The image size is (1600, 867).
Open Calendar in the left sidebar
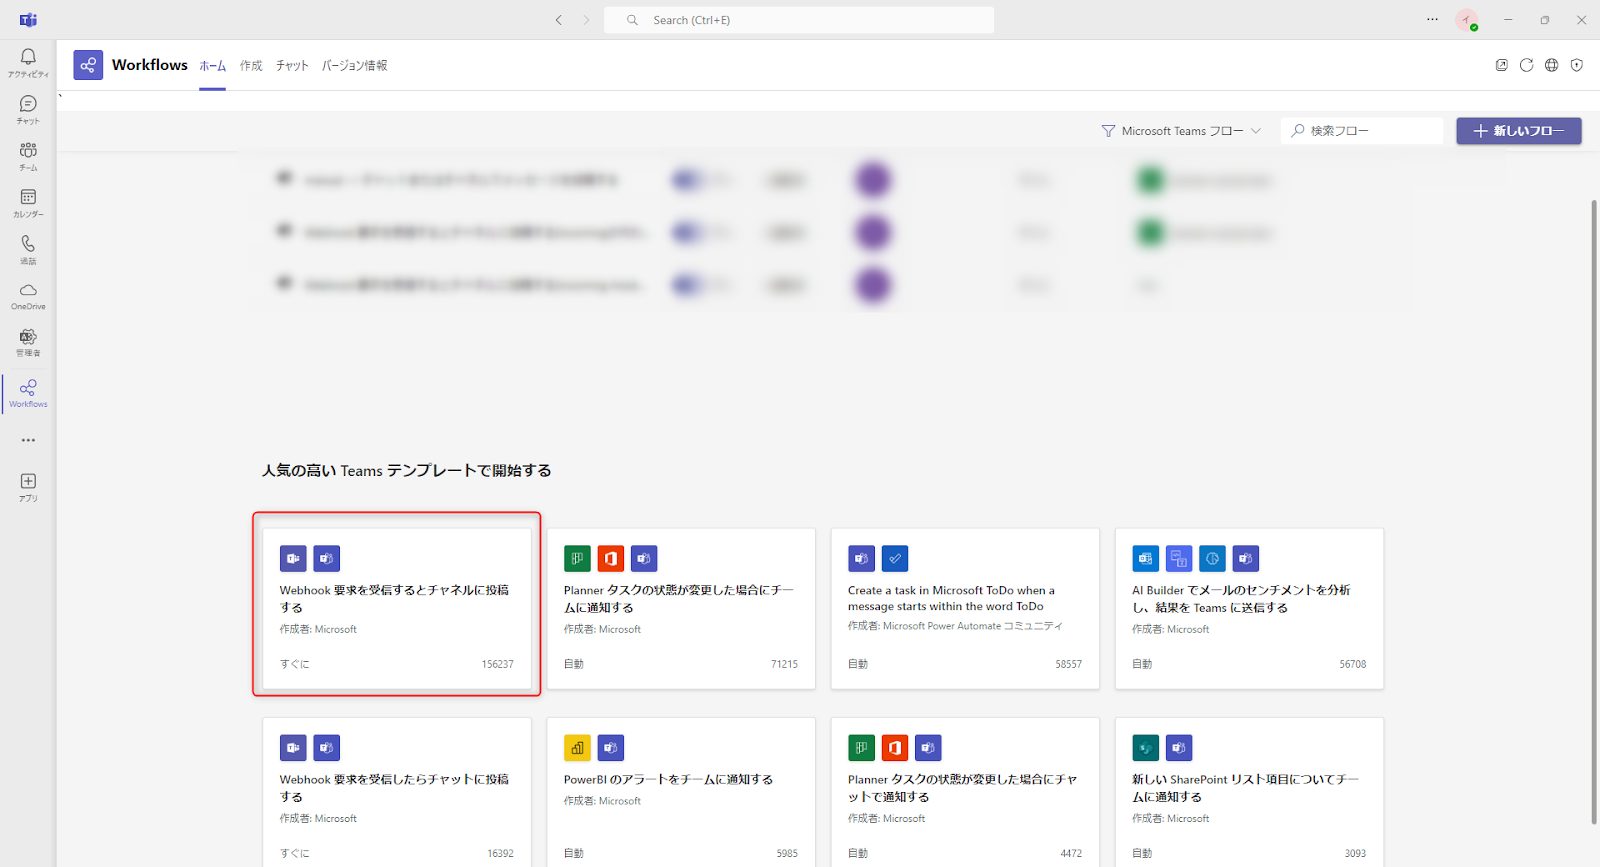coord(28,203)
